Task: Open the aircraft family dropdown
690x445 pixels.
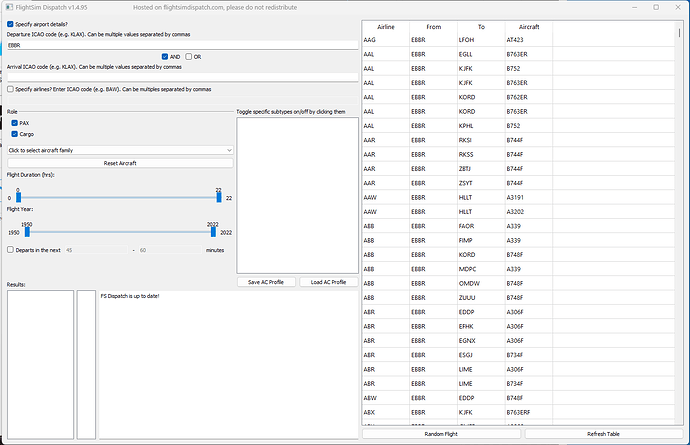Action: click(120, 150)
